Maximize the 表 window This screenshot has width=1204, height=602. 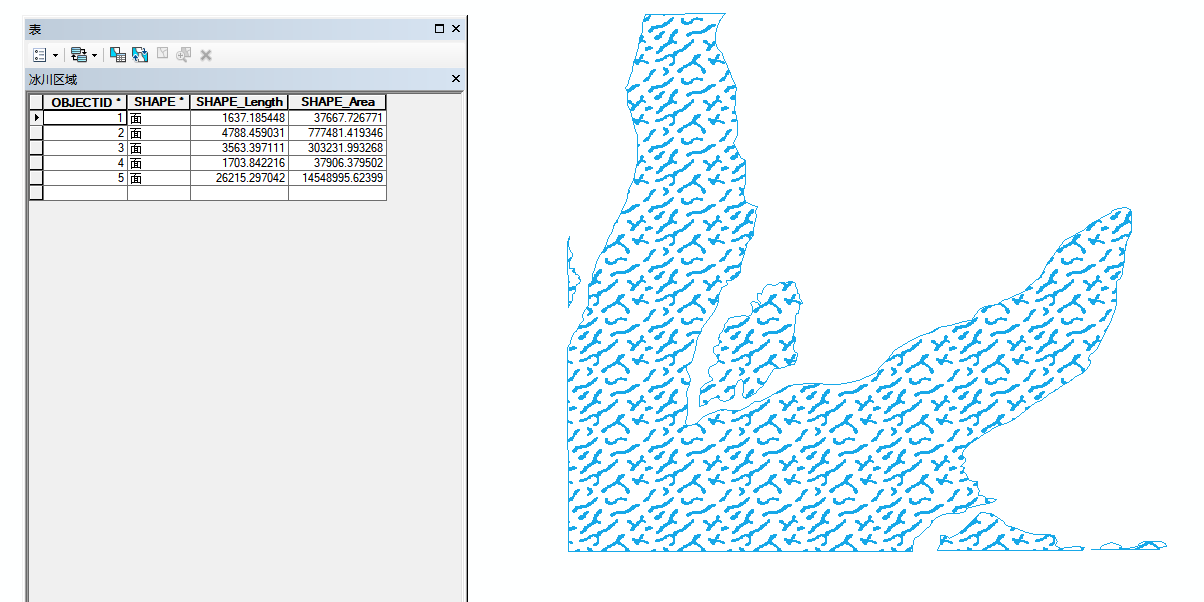pyautogui.click(x=439, y=29)
